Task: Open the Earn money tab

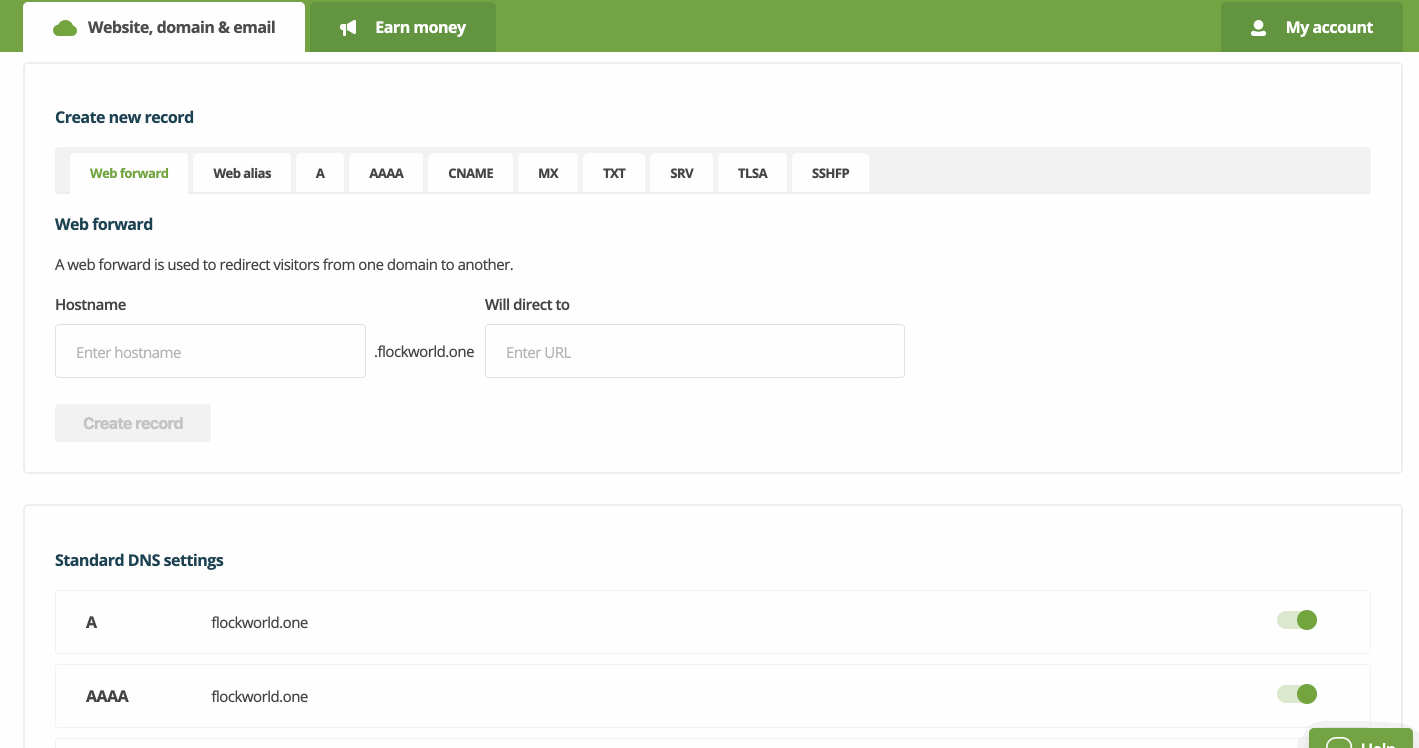Action: [403, 27]
